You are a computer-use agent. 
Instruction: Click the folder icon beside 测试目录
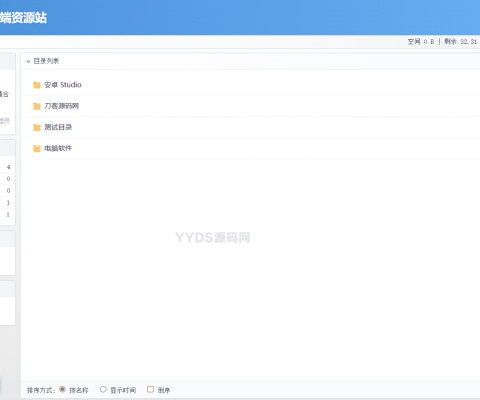tap(37, 127)
